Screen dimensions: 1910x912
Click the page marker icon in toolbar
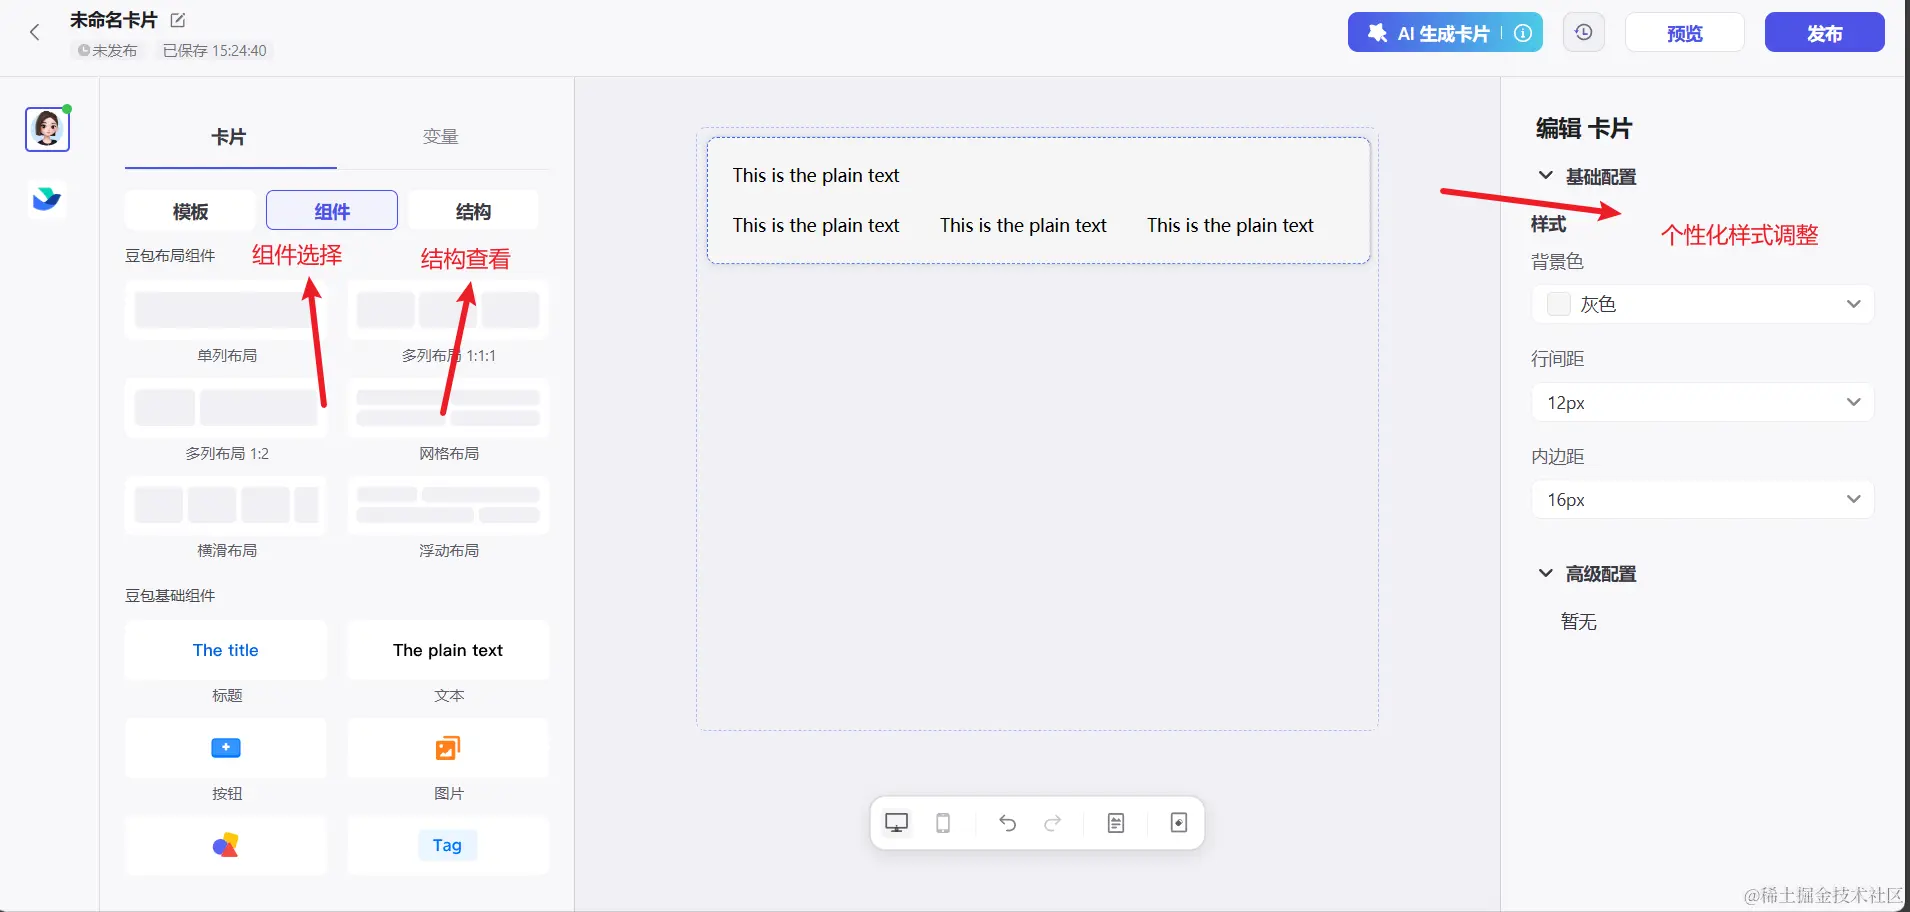click(x=1179, y=823)
